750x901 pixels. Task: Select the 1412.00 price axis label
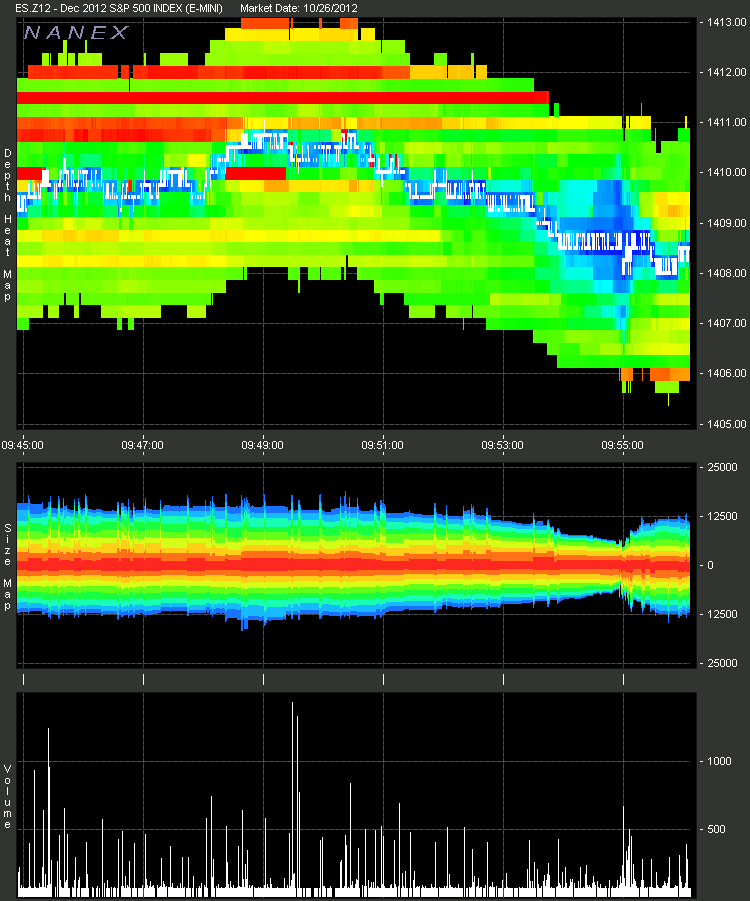(726, 72)
